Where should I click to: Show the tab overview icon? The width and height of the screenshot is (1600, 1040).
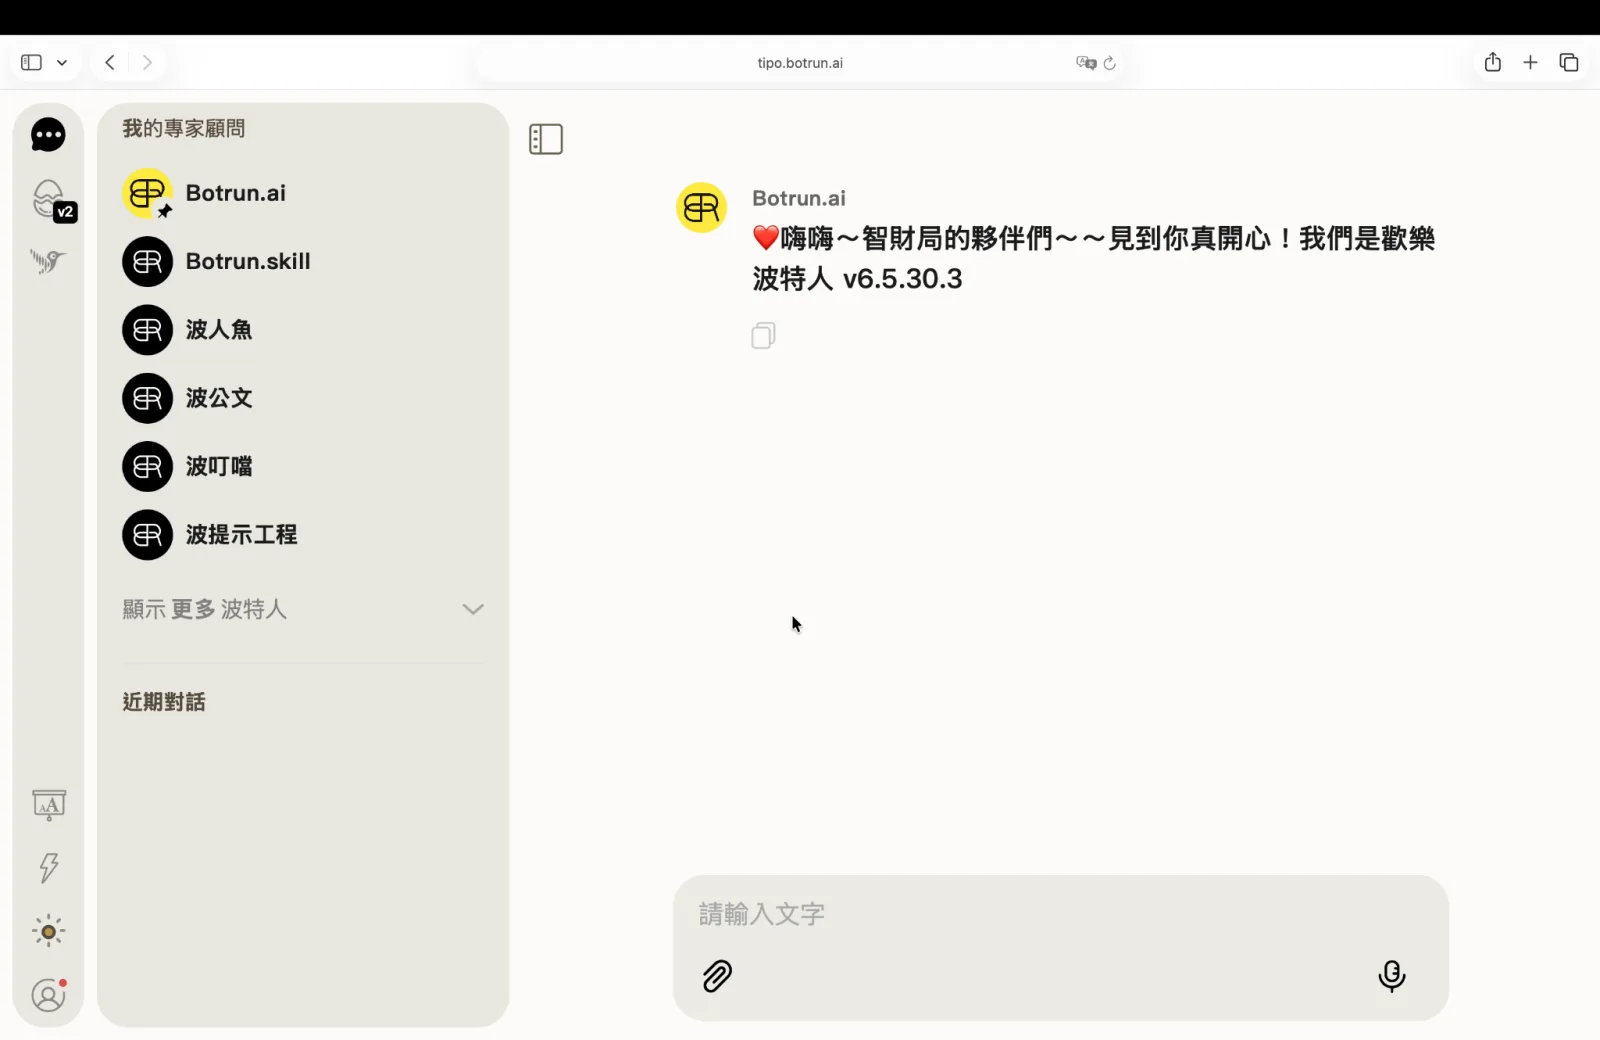point(1569,62)
